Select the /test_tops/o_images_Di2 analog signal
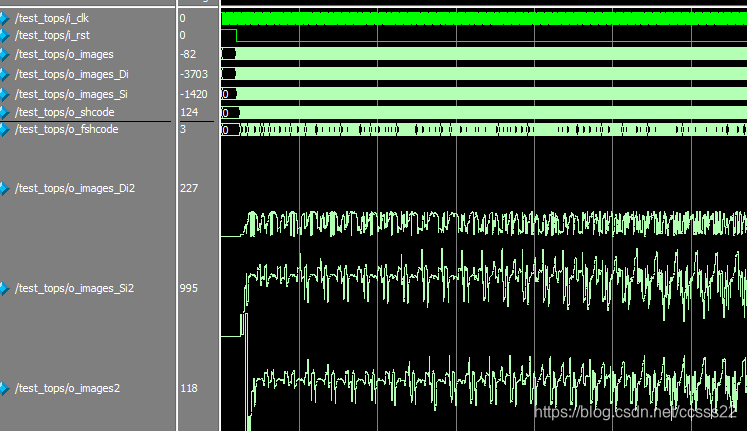The width and height of the screenshot is (747, 431). (x=75, y=189)
